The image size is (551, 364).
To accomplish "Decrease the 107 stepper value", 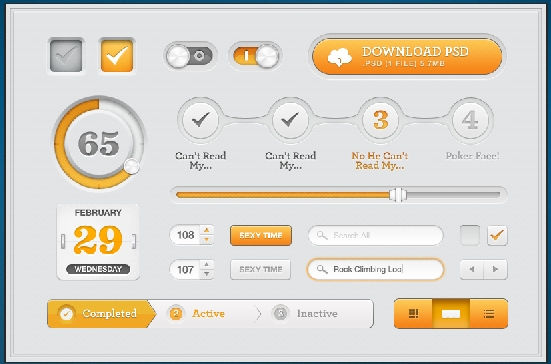I will pos(207,274).
